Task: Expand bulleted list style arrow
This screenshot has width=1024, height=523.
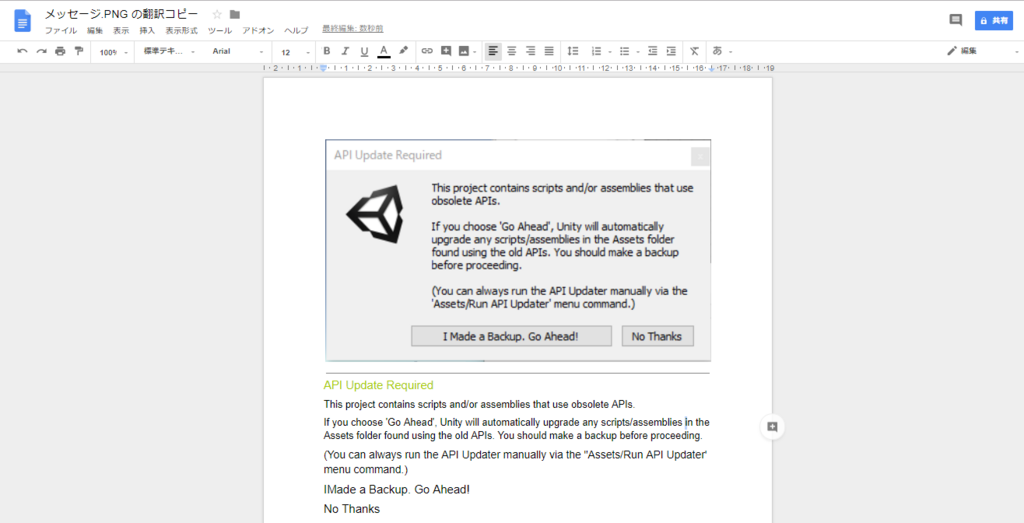Action: [638, 52]
